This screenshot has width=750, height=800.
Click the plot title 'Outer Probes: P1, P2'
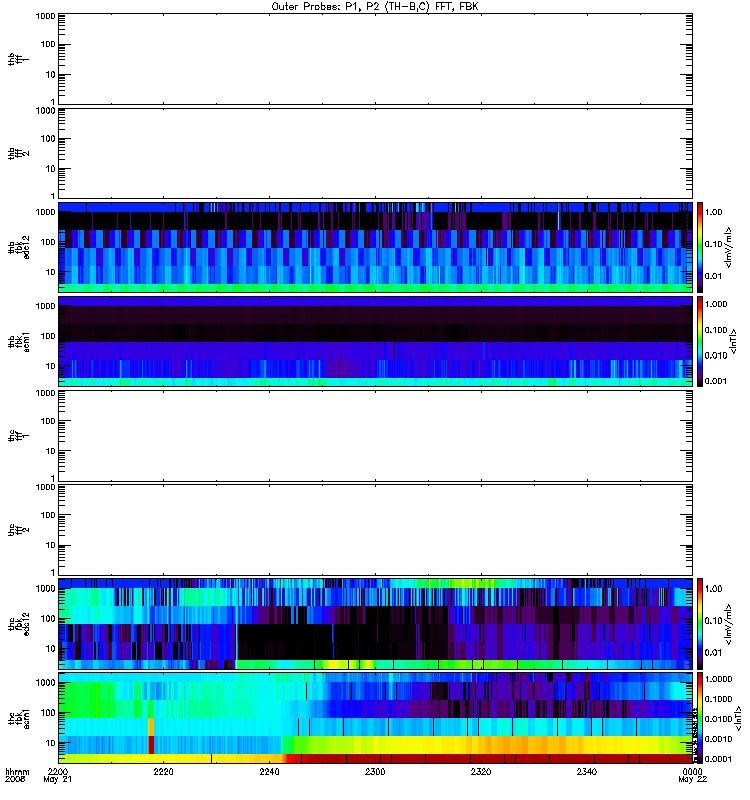pos(375,6)
